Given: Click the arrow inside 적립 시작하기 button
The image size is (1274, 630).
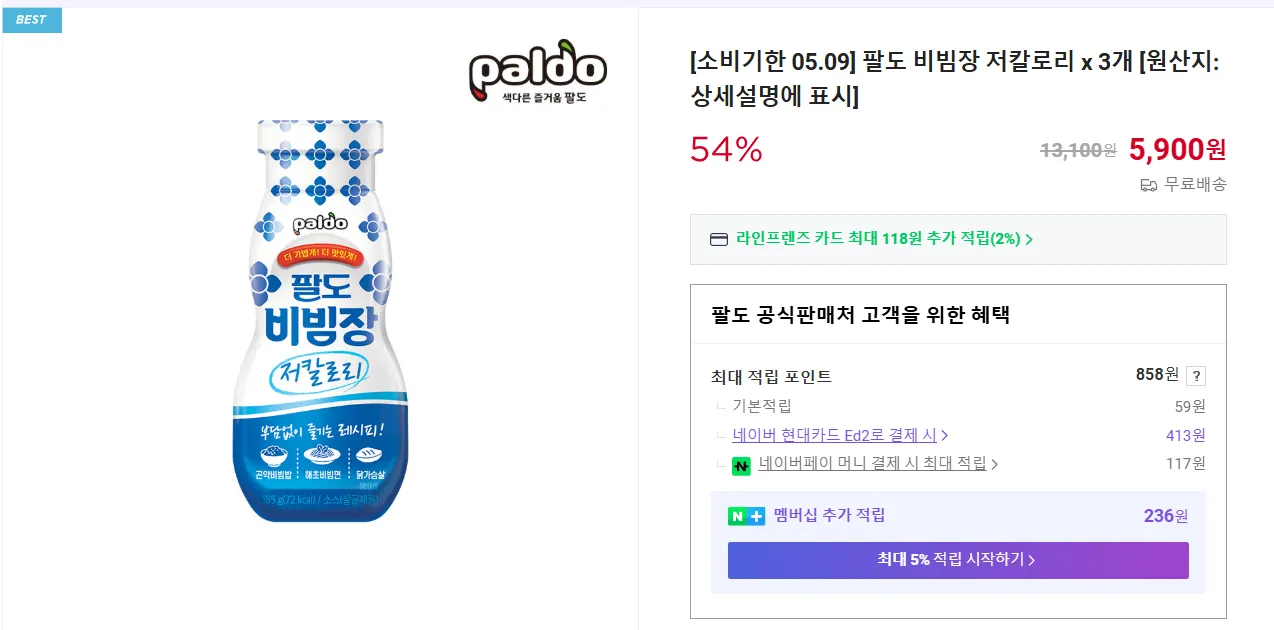Looking at the screenshot, I should [1031, 560].
